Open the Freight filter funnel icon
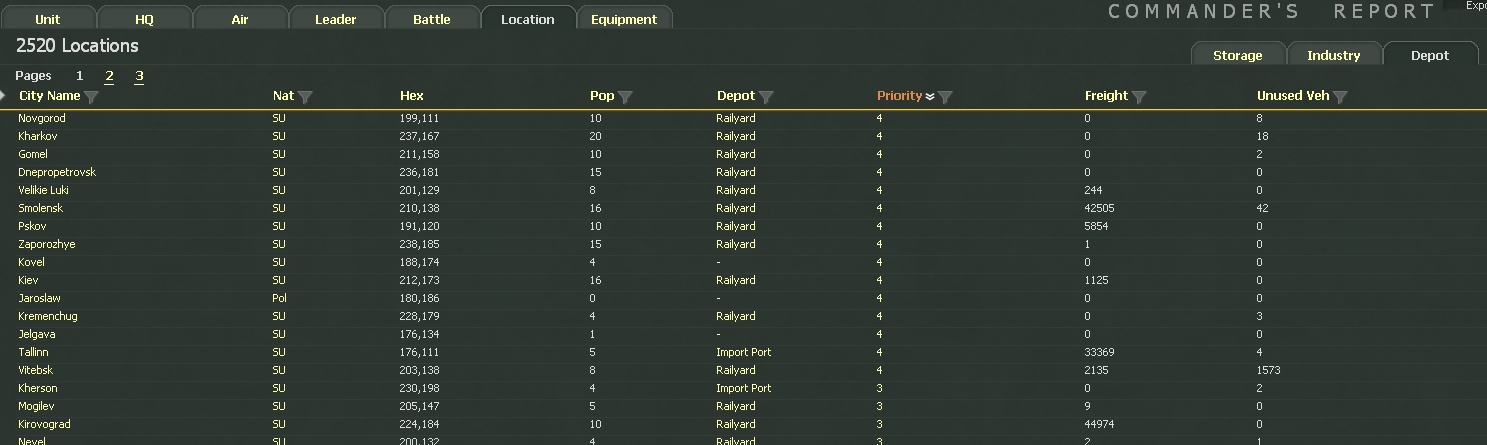The height and width of the screenshot is (445, 1487). [1139, 97]
